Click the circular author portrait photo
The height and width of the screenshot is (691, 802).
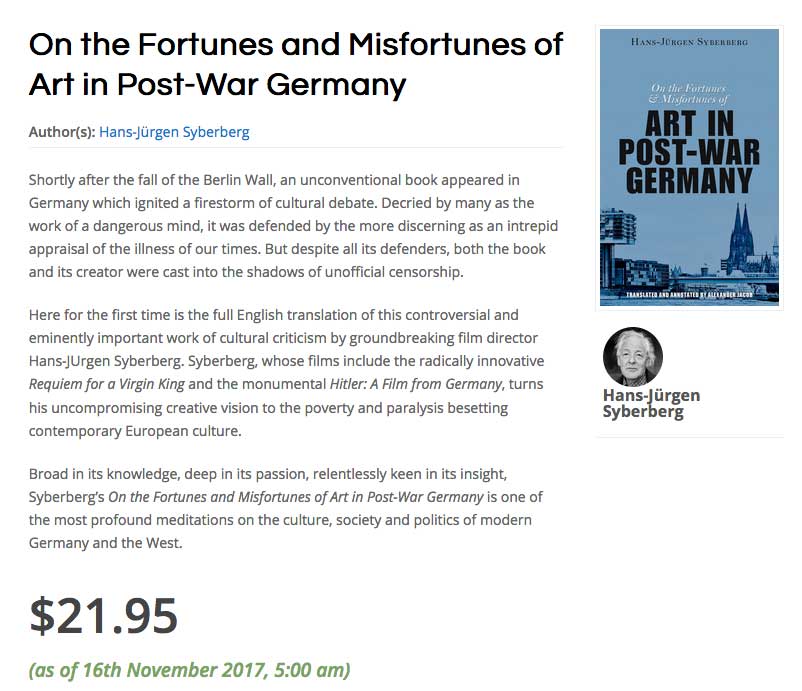pos(632,356)
